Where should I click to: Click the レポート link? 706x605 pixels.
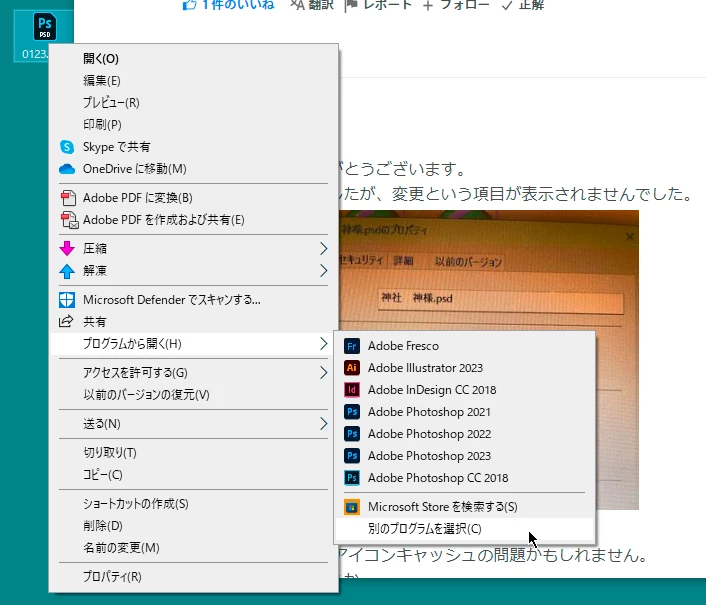387,5
